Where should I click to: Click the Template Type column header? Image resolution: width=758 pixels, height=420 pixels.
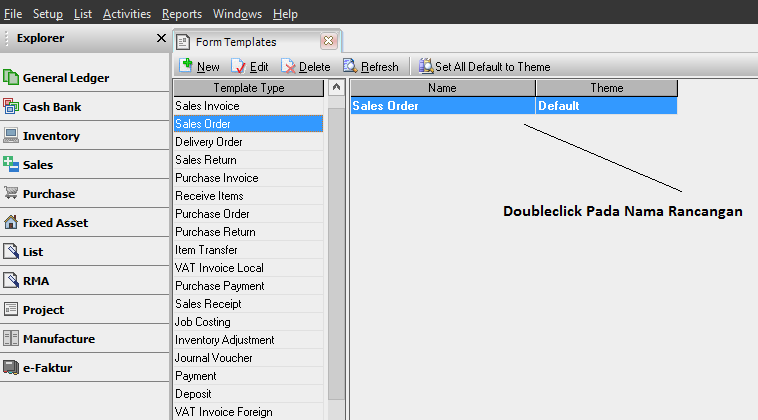pyautogui.click(x=248, y=88)
